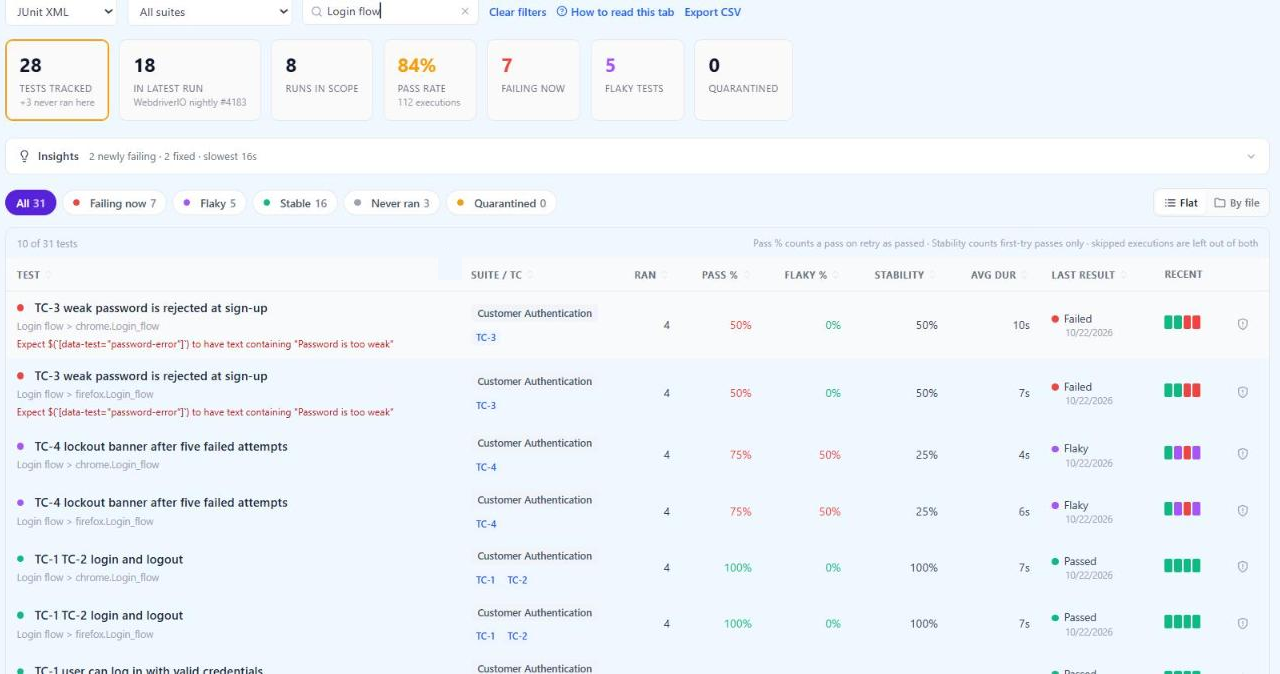Click recent run bars for firefox login and logout row
The image size is (1280, 674).
1182,622
